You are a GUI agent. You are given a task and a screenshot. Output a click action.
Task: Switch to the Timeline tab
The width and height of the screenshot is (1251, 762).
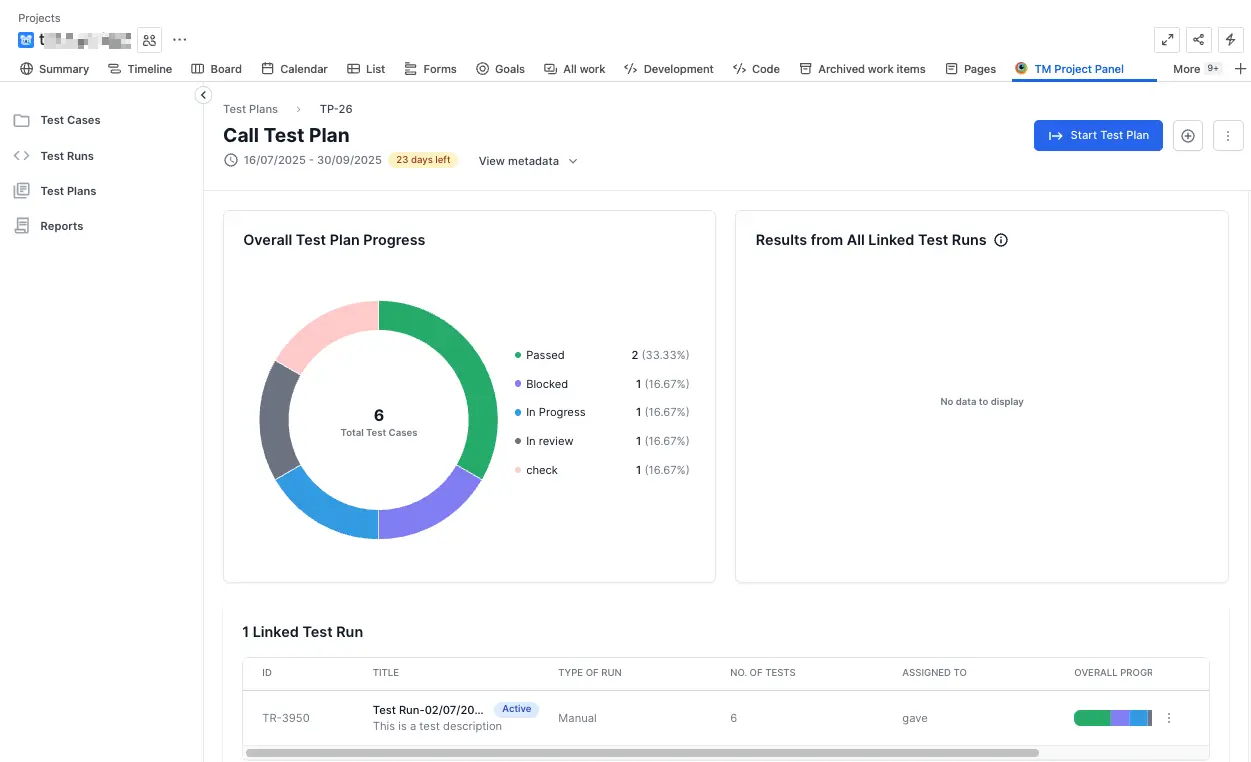140,69
